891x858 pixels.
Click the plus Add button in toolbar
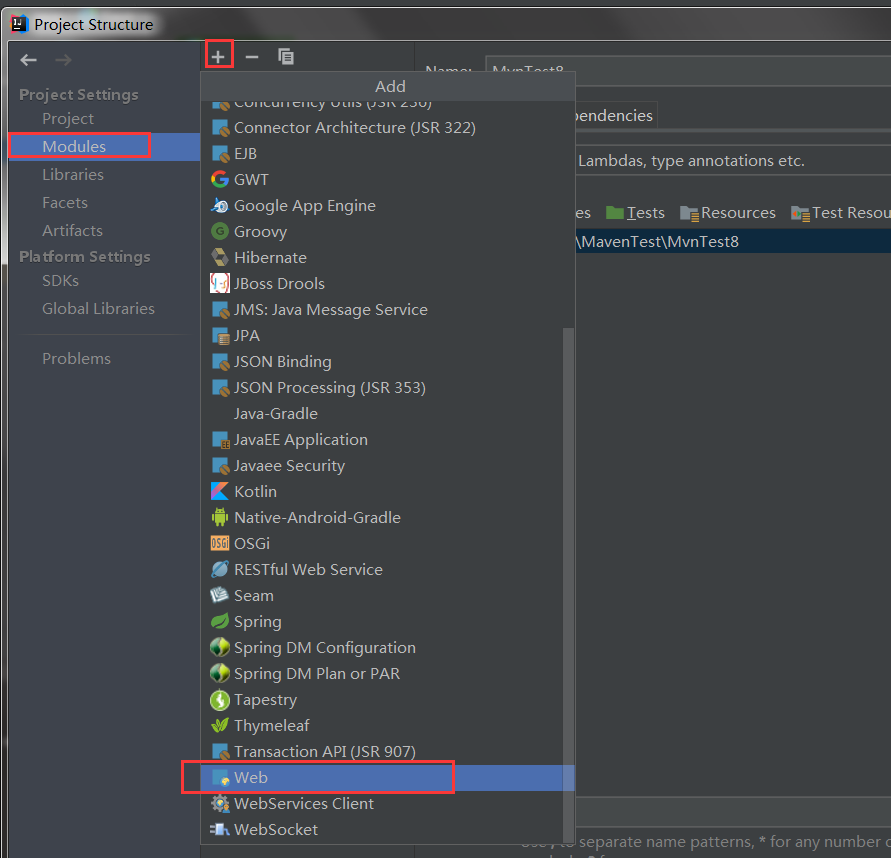[218, 56]
